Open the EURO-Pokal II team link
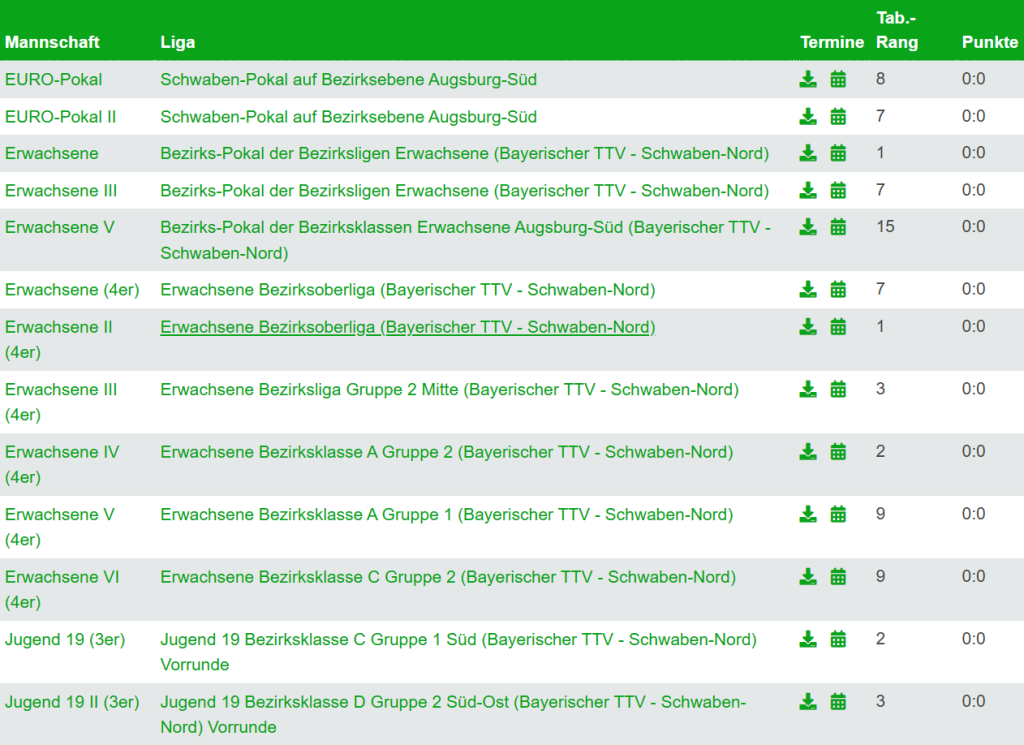The height and width of the screenshot is (745, 1024). [x=61, y=117]
